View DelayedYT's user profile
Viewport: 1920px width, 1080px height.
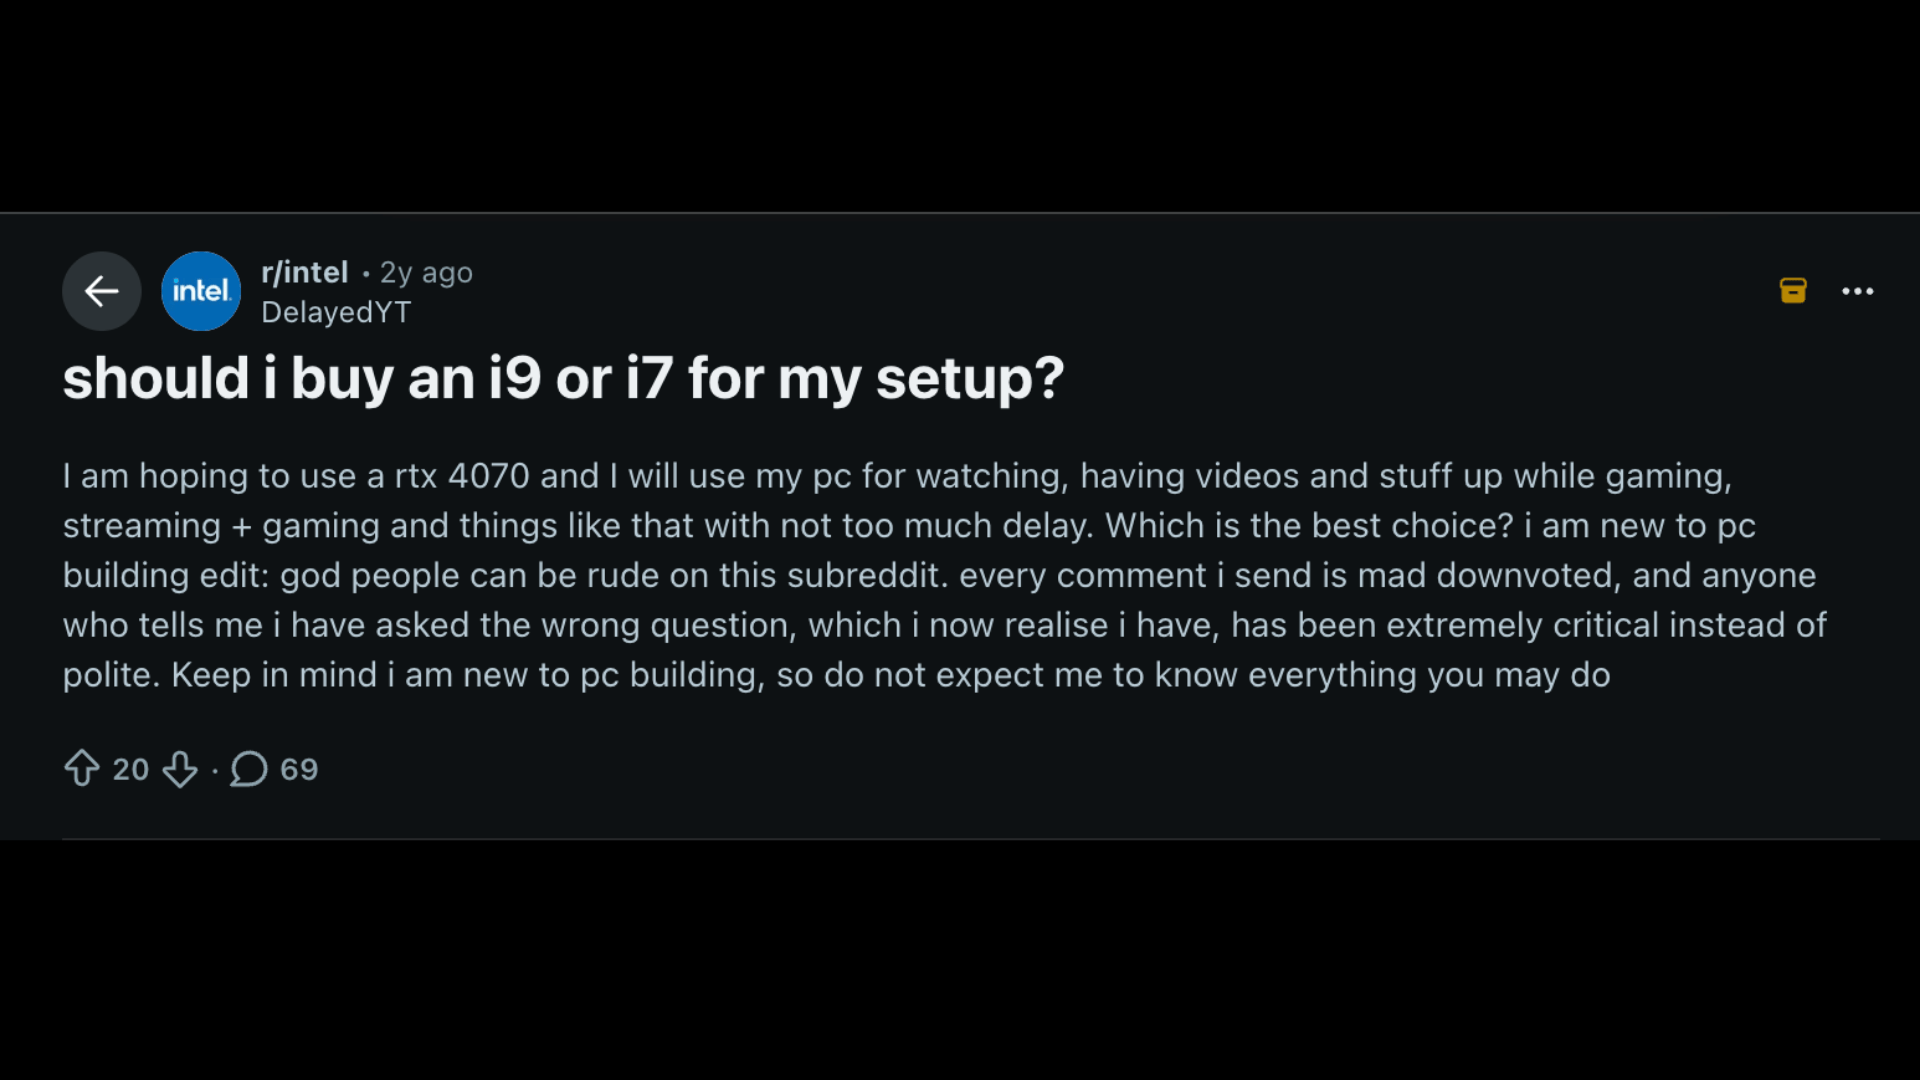pyautogui.click(x=336, y=312)
